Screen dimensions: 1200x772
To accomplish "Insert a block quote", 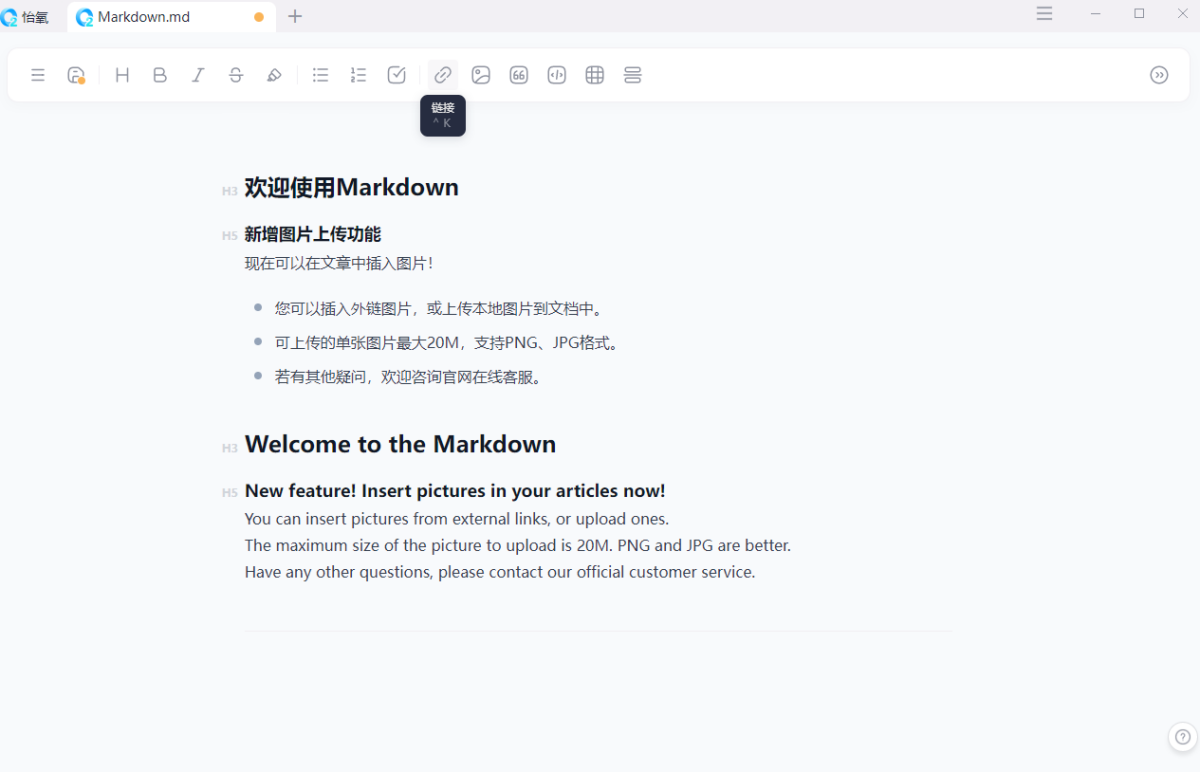I will coord(519,75).
